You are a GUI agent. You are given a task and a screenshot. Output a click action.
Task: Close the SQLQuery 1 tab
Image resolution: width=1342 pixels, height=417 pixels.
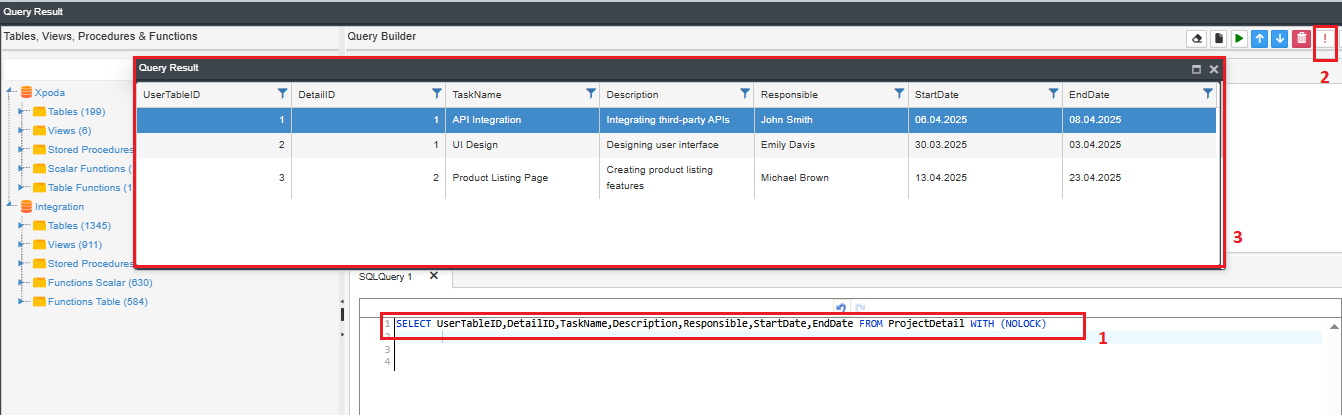(434, 276)
